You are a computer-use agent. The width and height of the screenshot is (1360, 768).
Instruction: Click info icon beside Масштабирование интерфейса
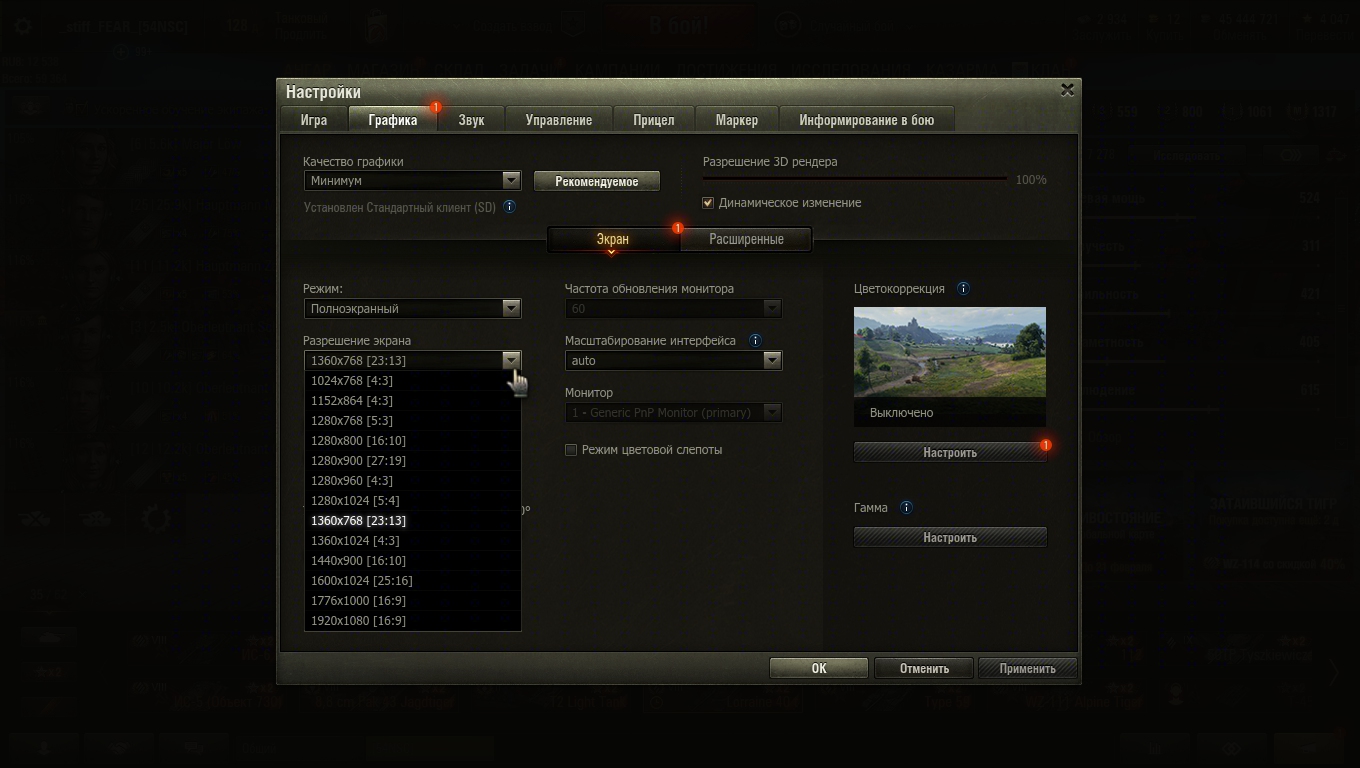(x=755, y=341)
